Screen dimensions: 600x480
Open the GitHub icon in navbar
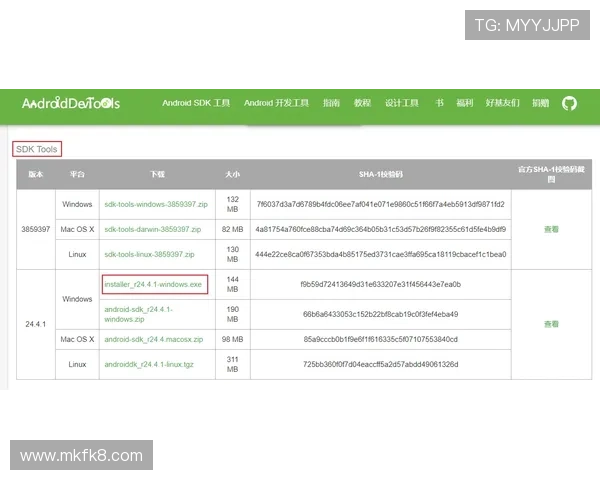[569, 103]
